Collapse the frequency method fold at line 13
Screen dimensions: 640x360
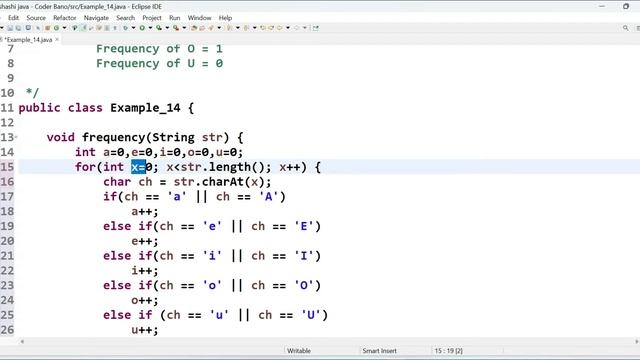click(x=16, y=138)
